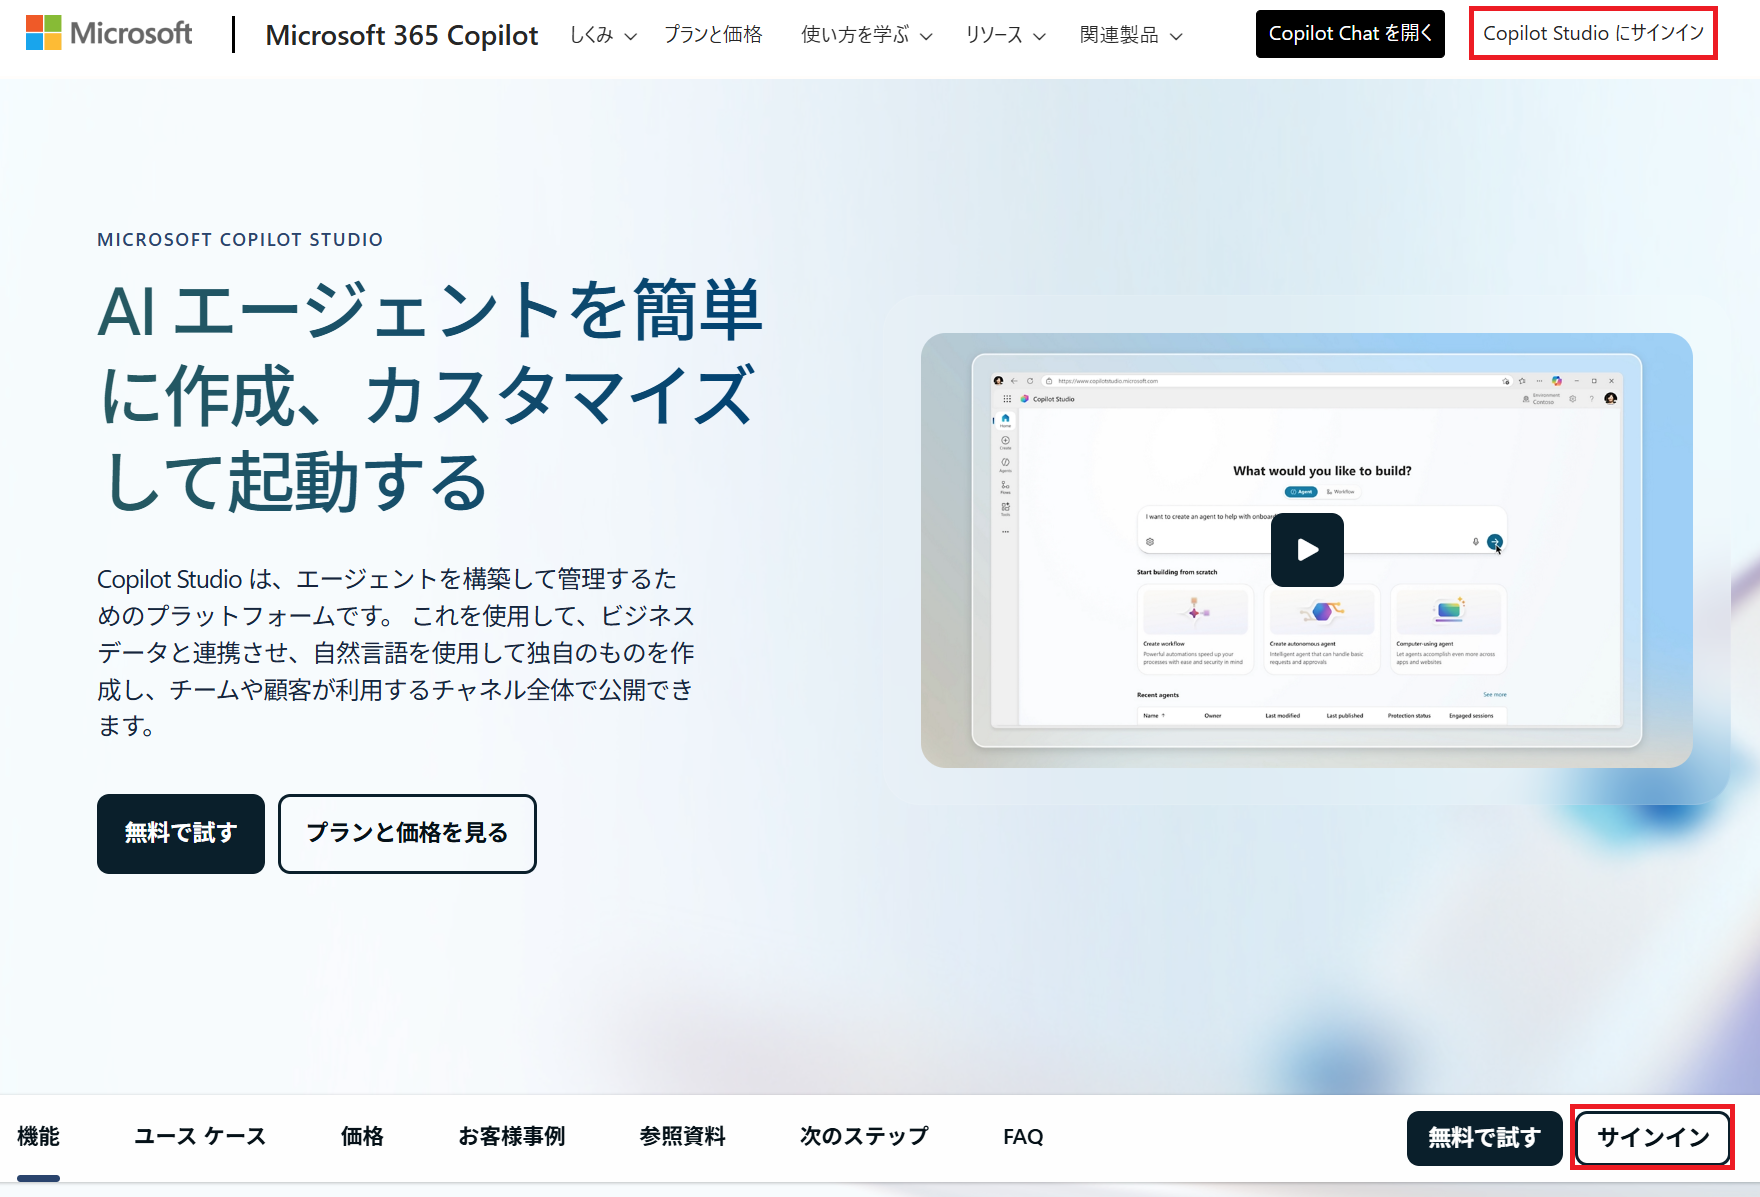Open the Microsoft 365 Copilot home link
This screenshot has width=1760, height=1197.
[x=401, y=35]
